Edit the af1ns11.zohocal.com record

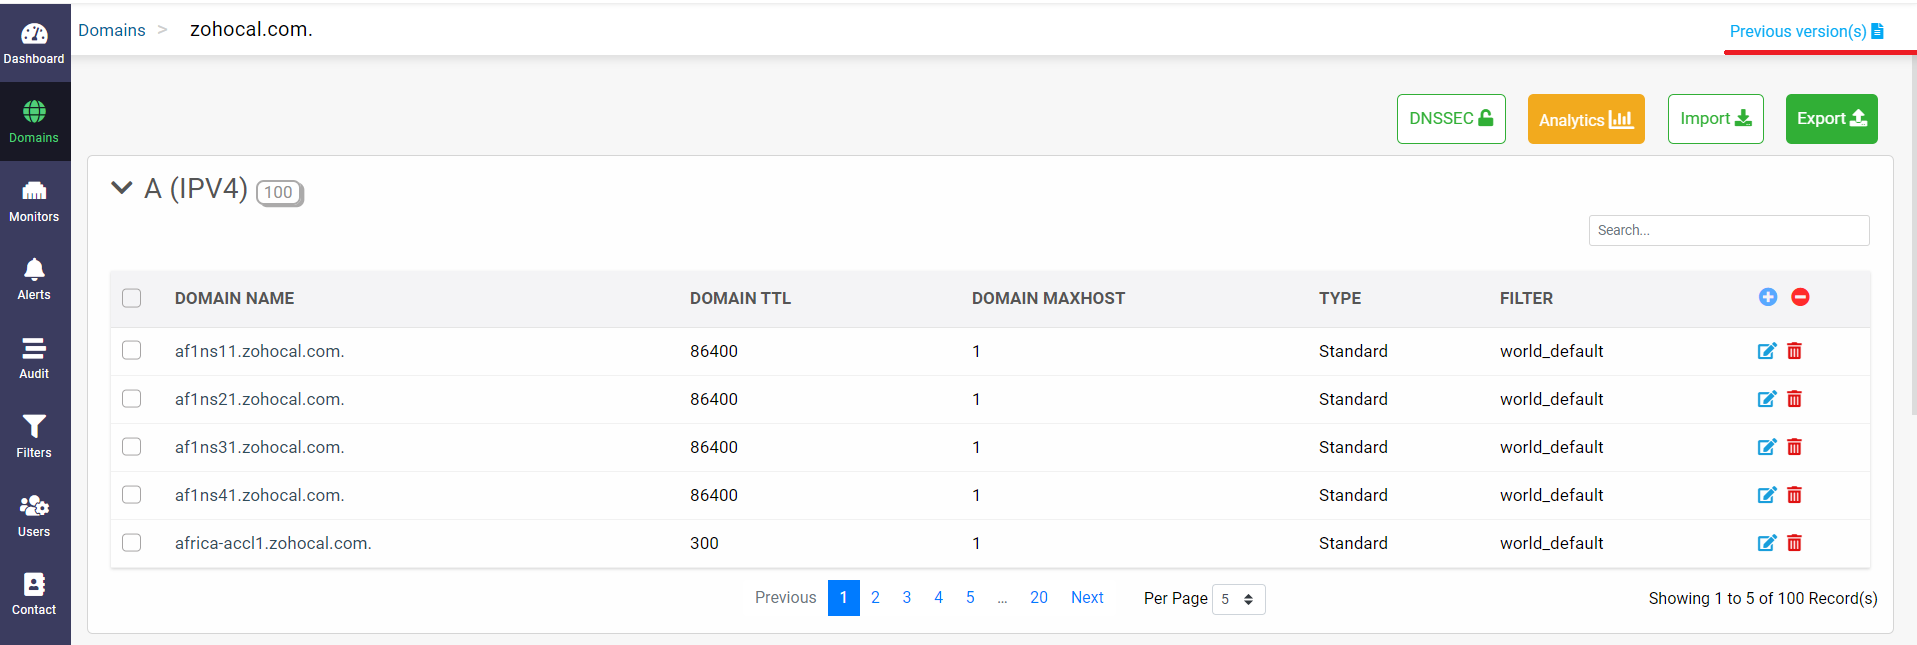coord(1766,351)
